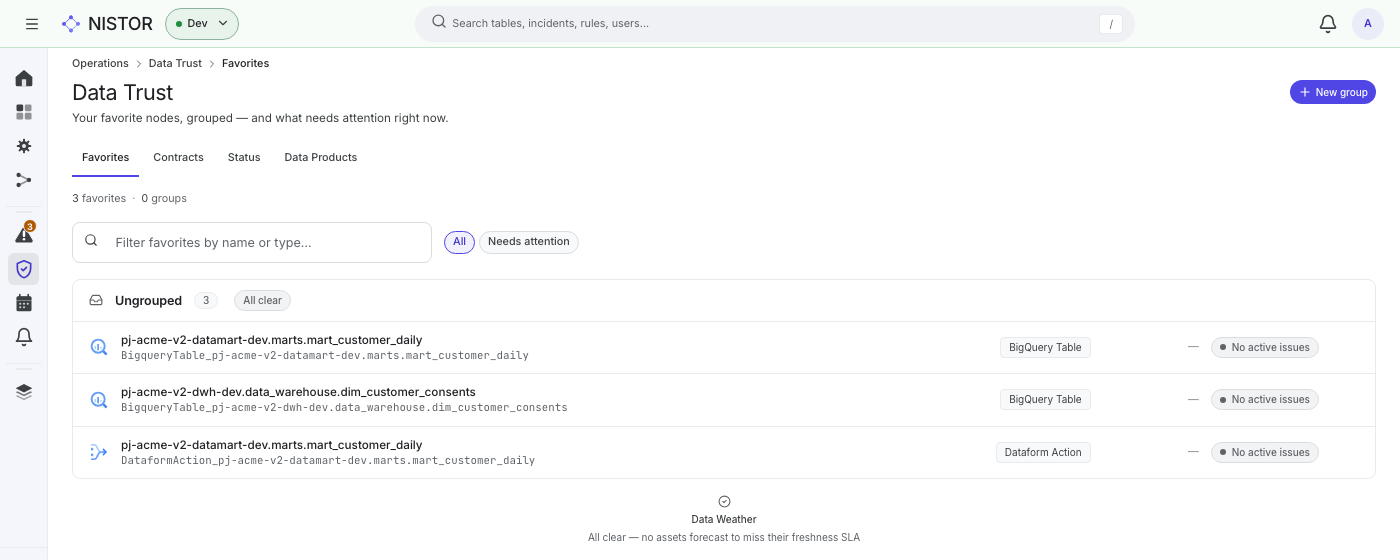The height and width of the screenshot is (560, 1400).
Task: Switch to the Contracts tab
Action: [178, 157]
